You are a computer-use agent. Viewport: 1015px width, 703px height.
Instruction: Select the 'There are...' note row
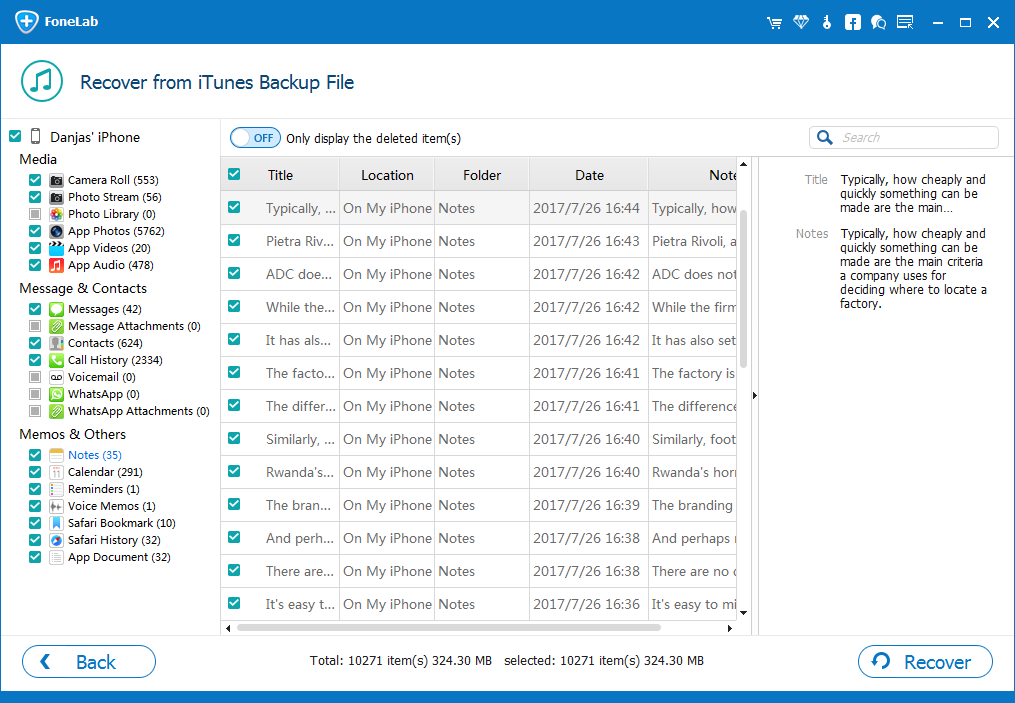(478, 572)
